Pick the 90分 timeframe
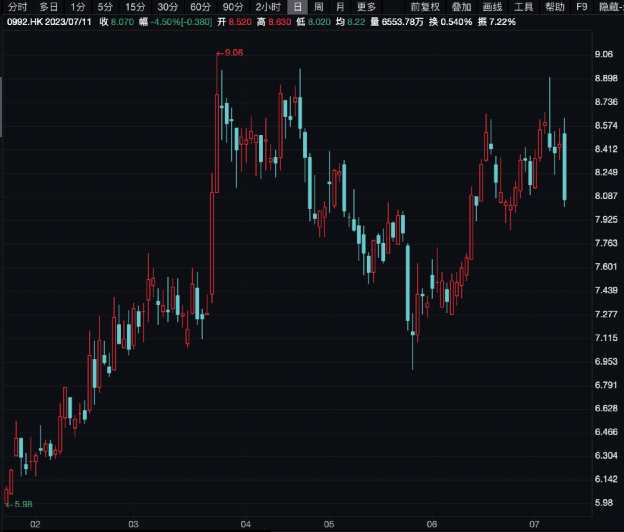 (x=233, y=7)
